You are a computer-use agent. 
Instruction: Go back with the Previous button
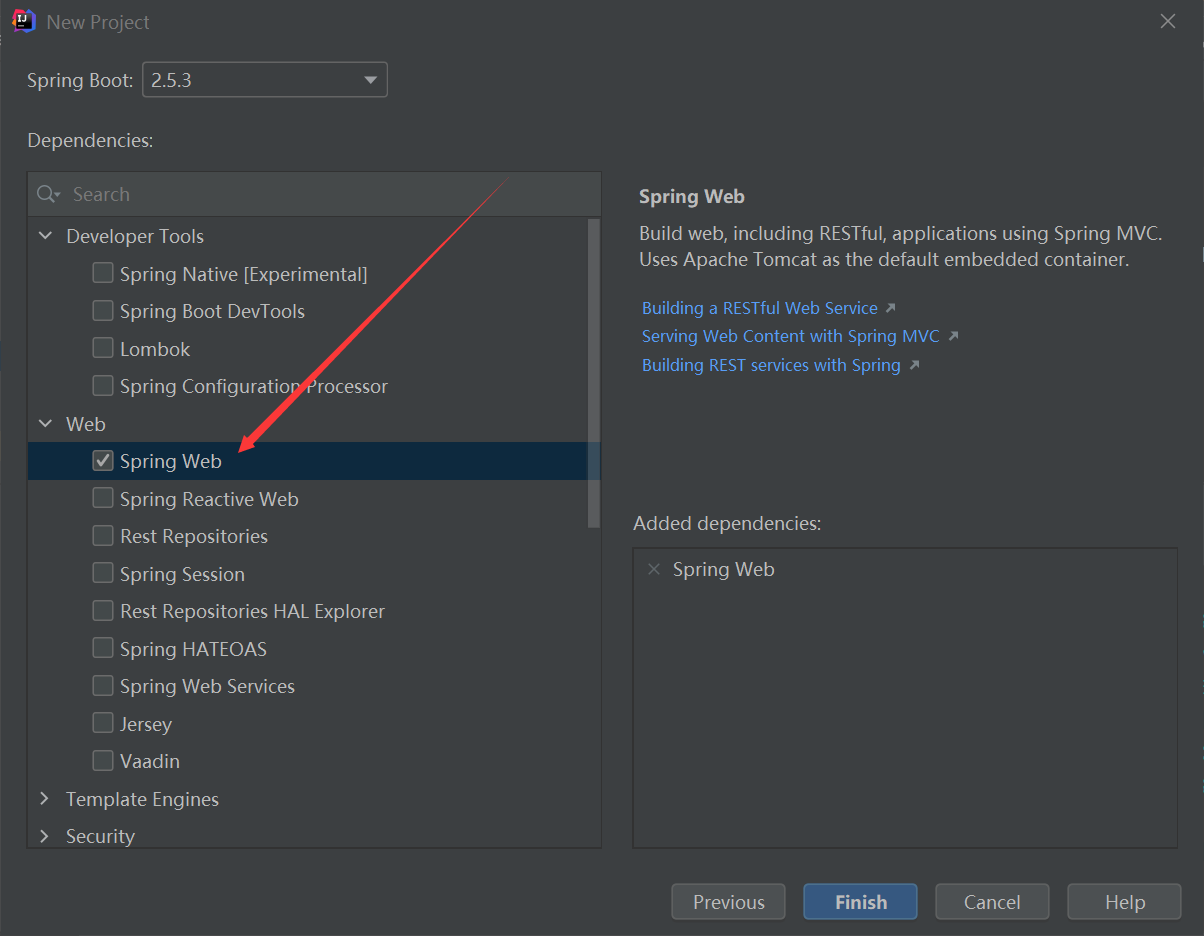728,902
